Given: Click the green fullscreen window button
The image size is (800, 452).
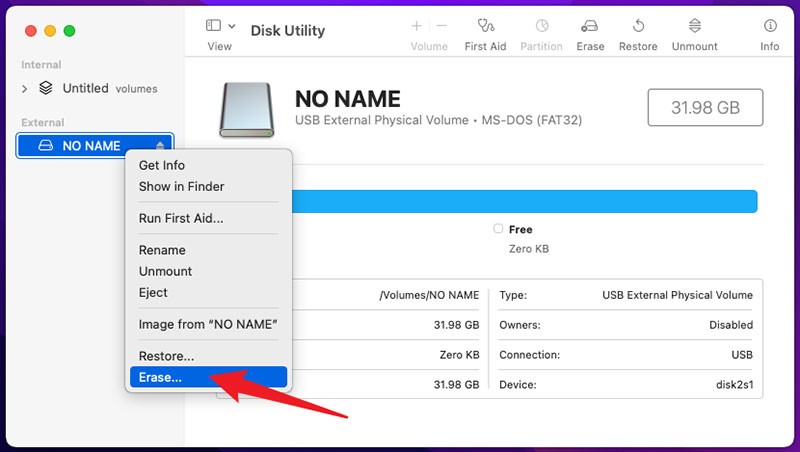Looking at the screenshot, I should [x=69, y=31].
